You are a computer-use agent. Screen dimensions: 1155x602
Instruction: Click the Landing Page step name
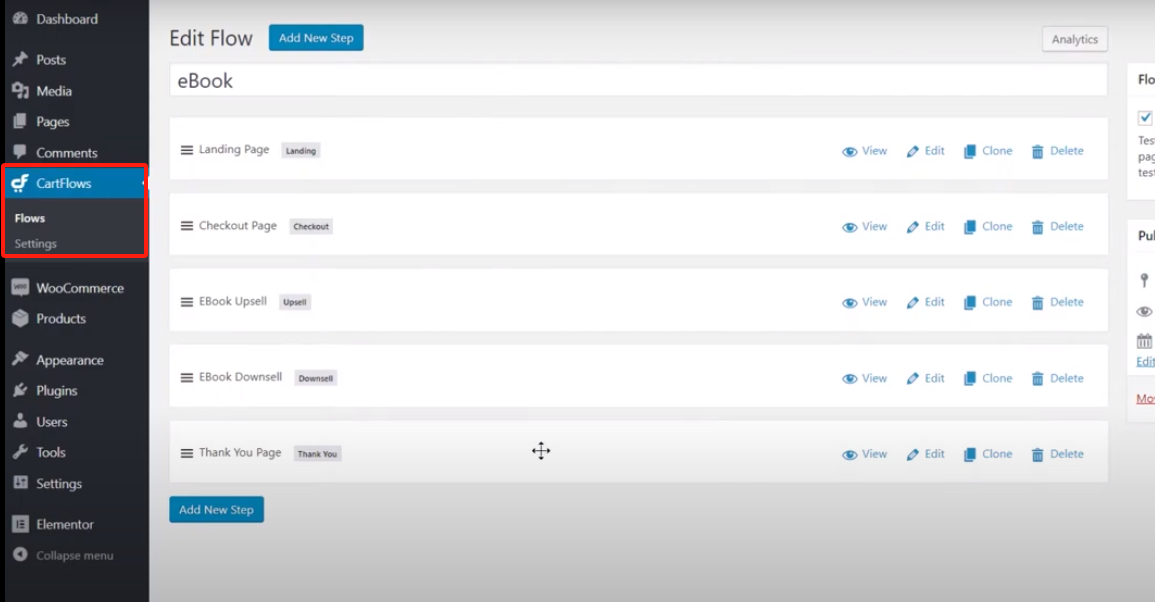234,149
